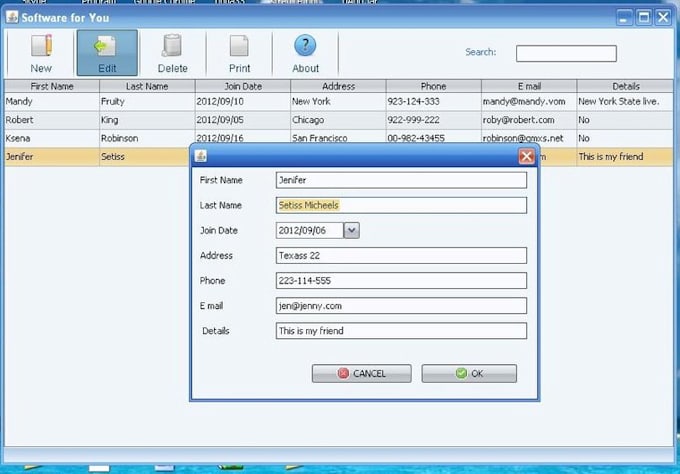Image resolution: width=680 pixels, height=474 pixels.
Task: Click the E mail column header
Action: coord(529,86)
